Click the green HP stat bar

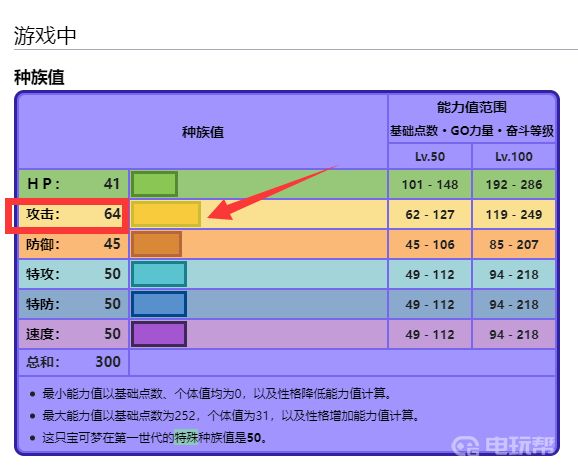(x=154, y=184)
